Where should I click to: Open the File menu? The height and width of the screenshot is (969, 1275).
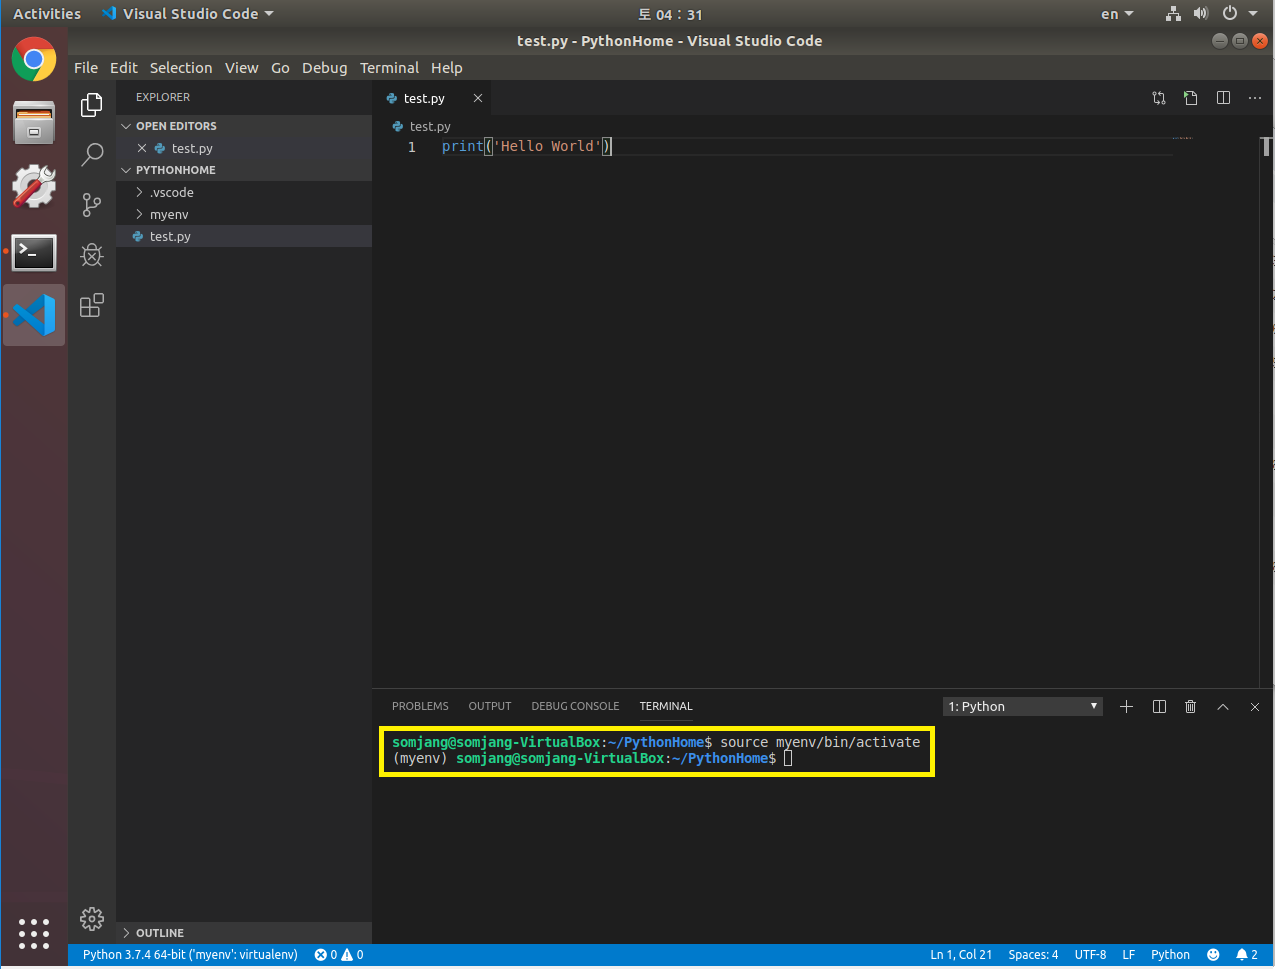tap(86, 68)
